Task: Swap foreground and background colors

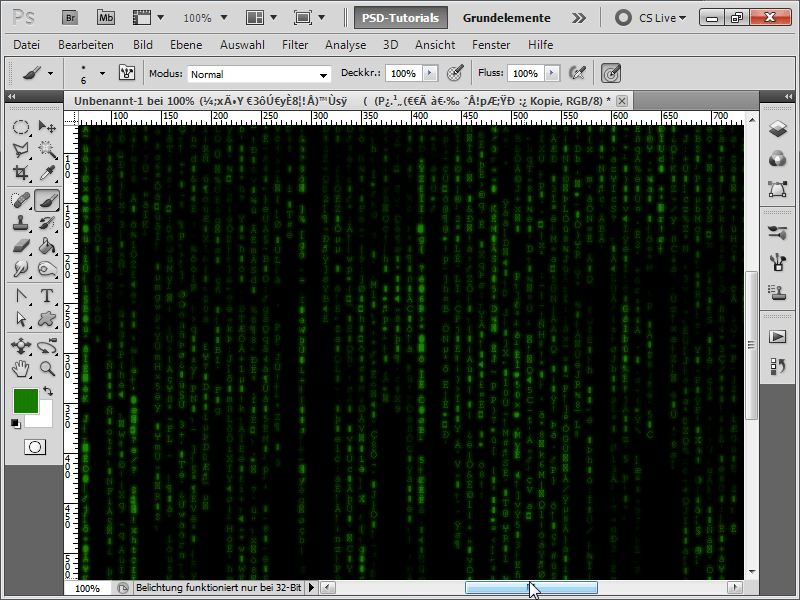Action: point(48,391)
